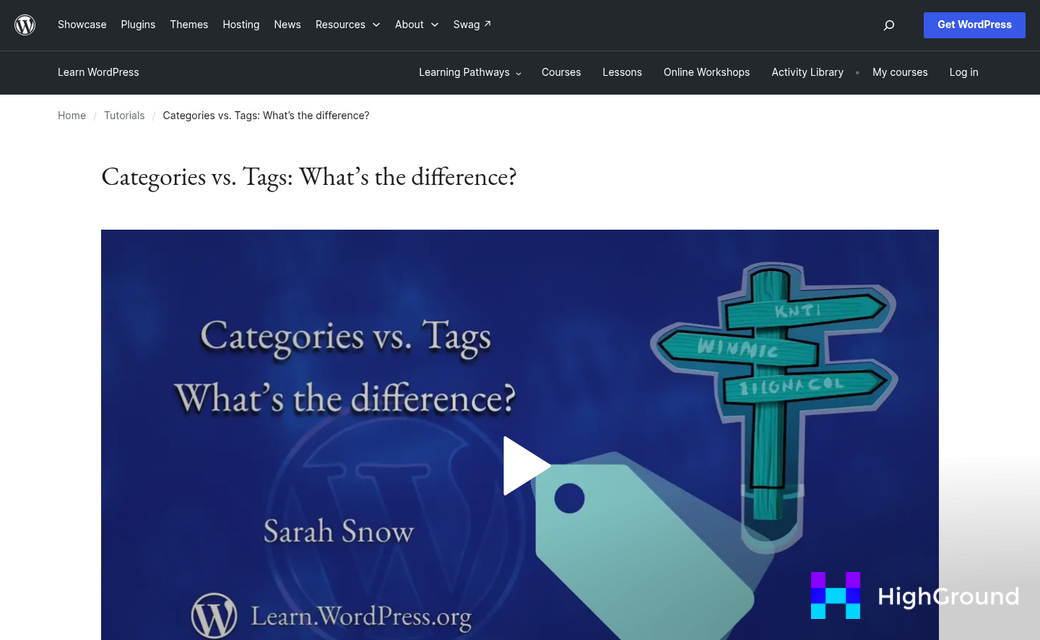Click the Get WordPress button
Image resolution: width=1040 pixels, height=640 pixels.
974,25
